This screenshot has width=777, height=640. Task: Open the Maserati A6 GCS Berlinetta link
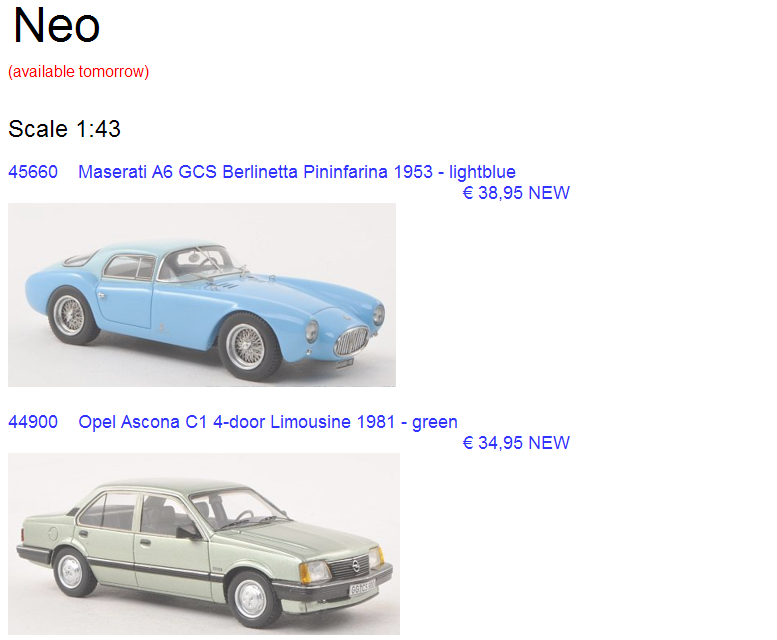(297, 172)
